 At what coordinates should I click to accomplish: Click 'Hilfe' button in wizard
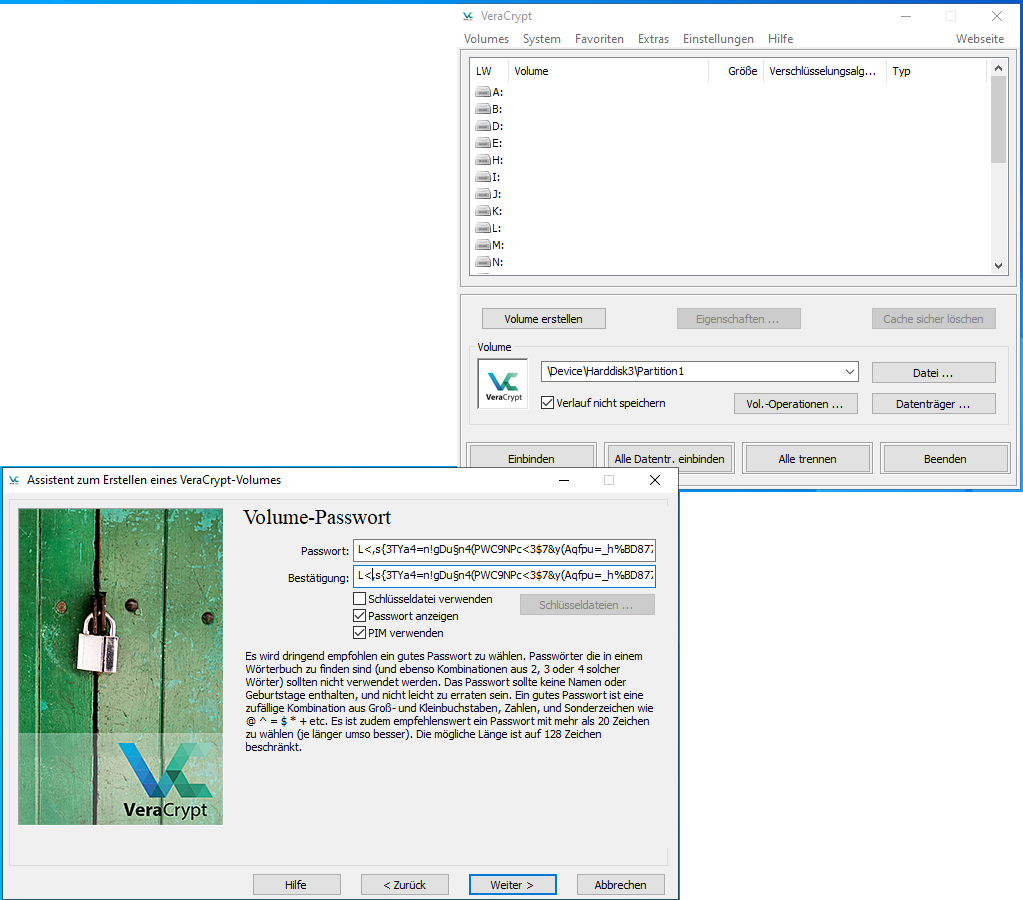pos(296,884)
